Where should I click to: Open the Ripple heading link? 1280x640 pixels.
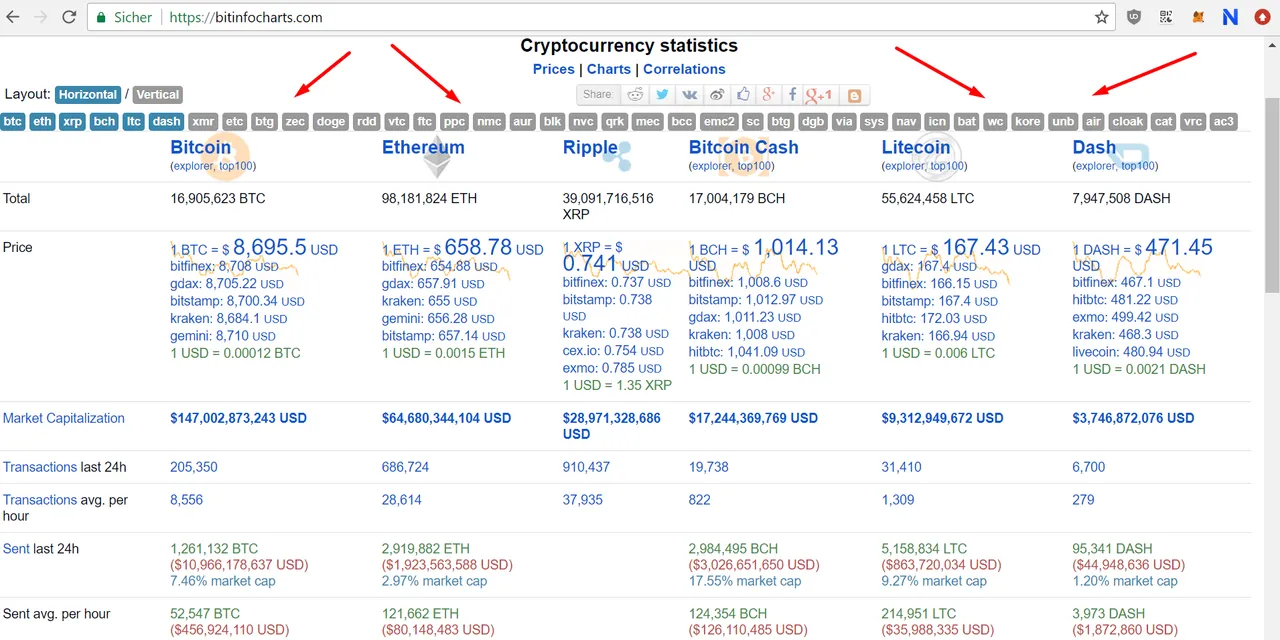pos(590,147)
